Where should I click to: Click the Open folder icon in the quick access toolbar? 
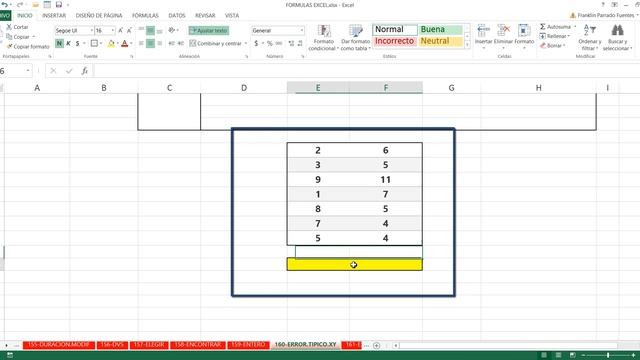pyautogui.click(x=36, y=5)
